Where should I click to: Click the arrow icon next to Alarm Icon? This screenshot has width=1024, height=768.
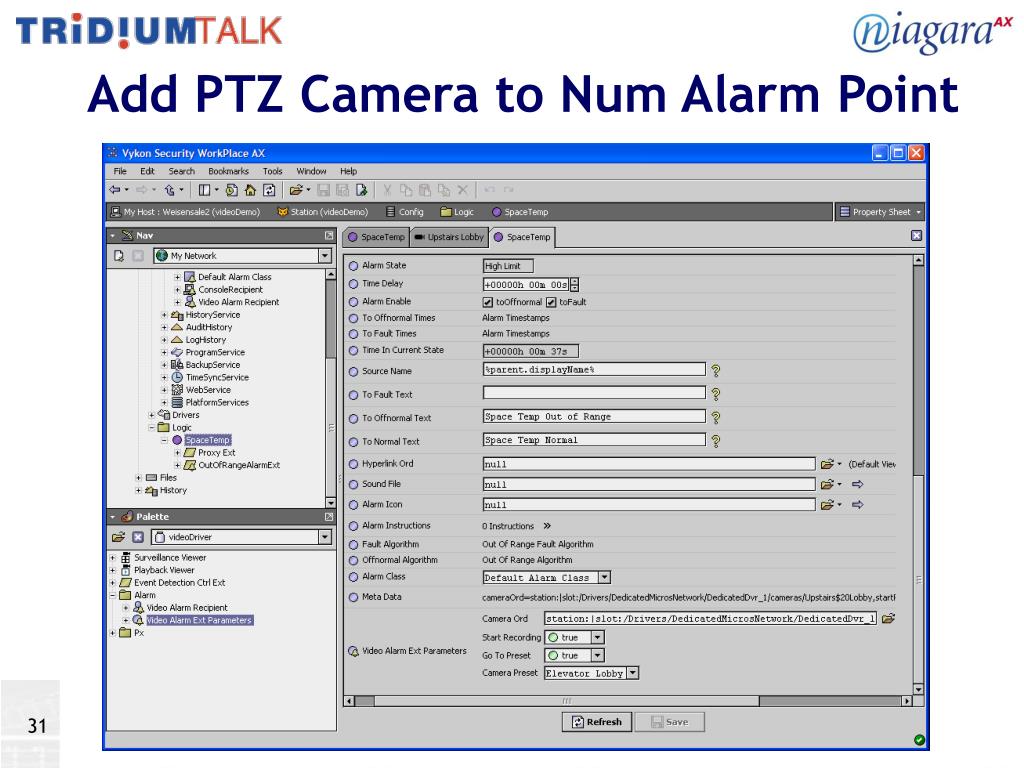point(858,505)
